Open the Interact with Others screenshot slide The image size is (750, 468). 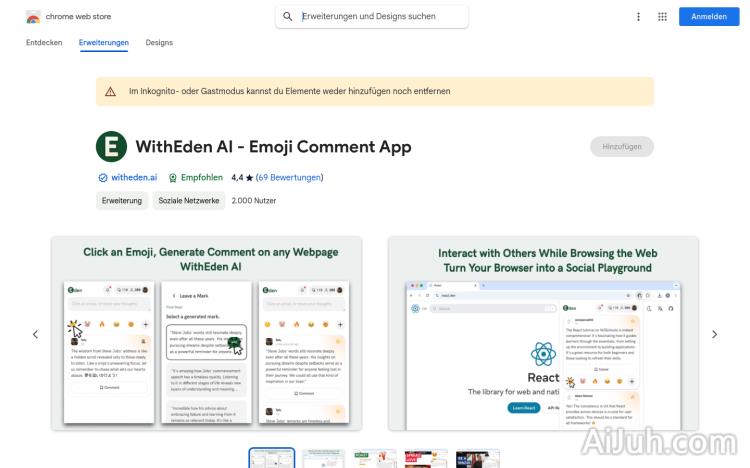[x=543, y=333]
